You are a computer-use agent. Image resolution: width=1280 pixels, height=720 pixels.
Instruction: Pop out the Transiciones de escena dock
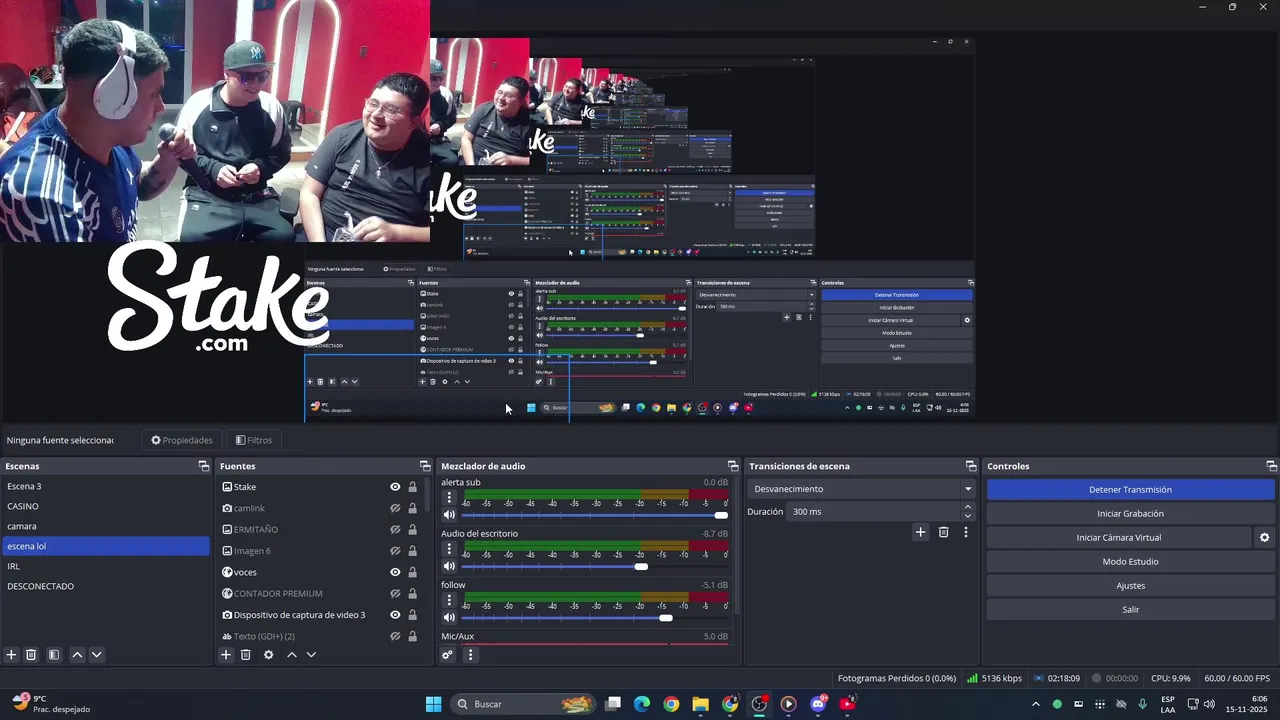(x=971, y=466)
